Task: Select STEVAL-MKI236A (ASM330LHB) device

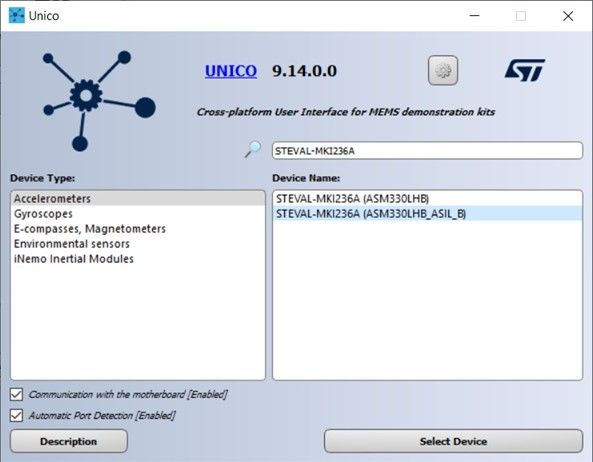Action: click(x=427, y=198)
